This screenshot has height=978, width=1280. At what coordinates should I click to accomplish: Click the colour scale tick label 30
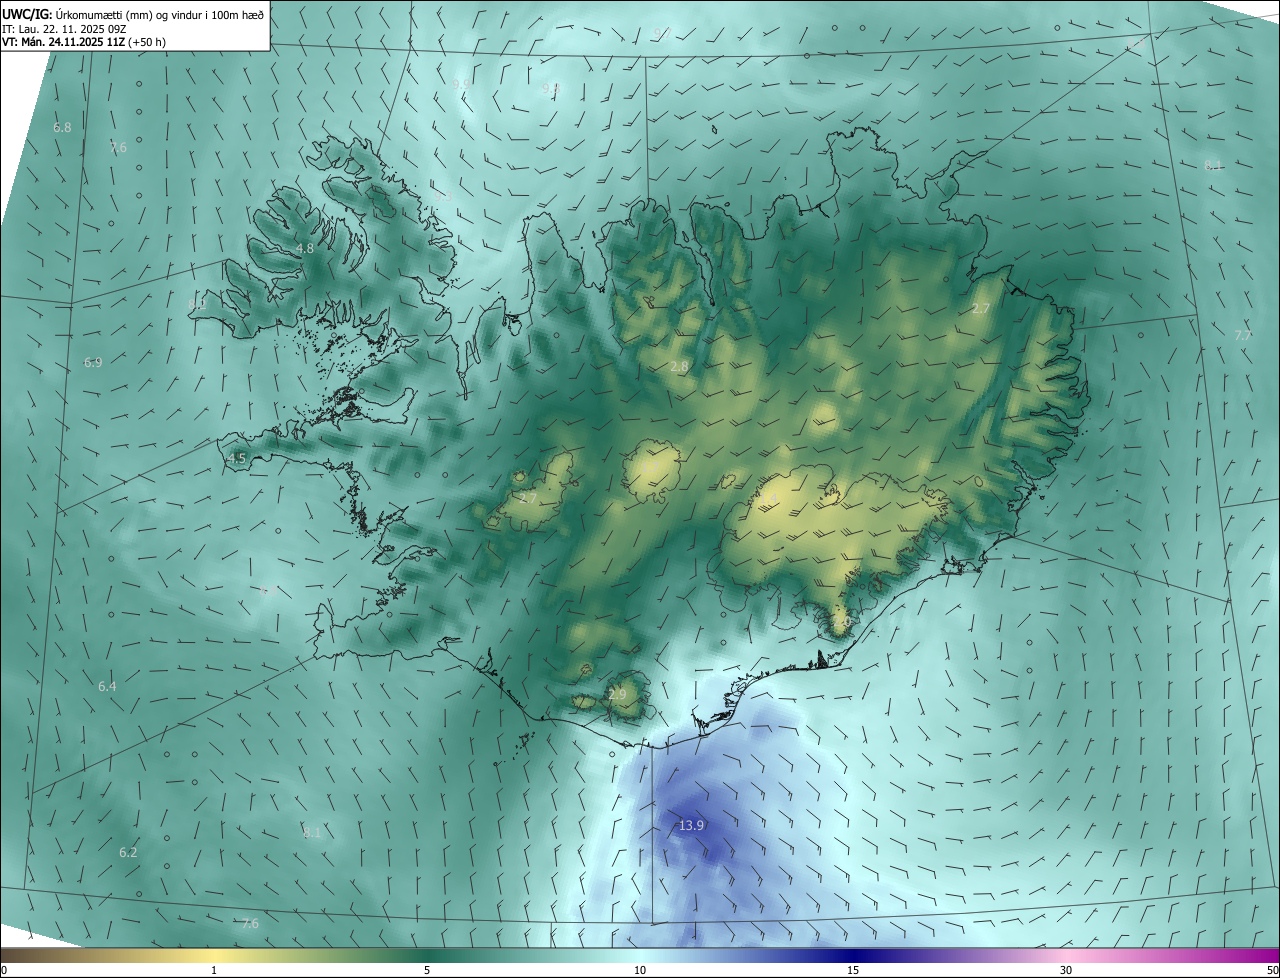(x=1066, y=970)
